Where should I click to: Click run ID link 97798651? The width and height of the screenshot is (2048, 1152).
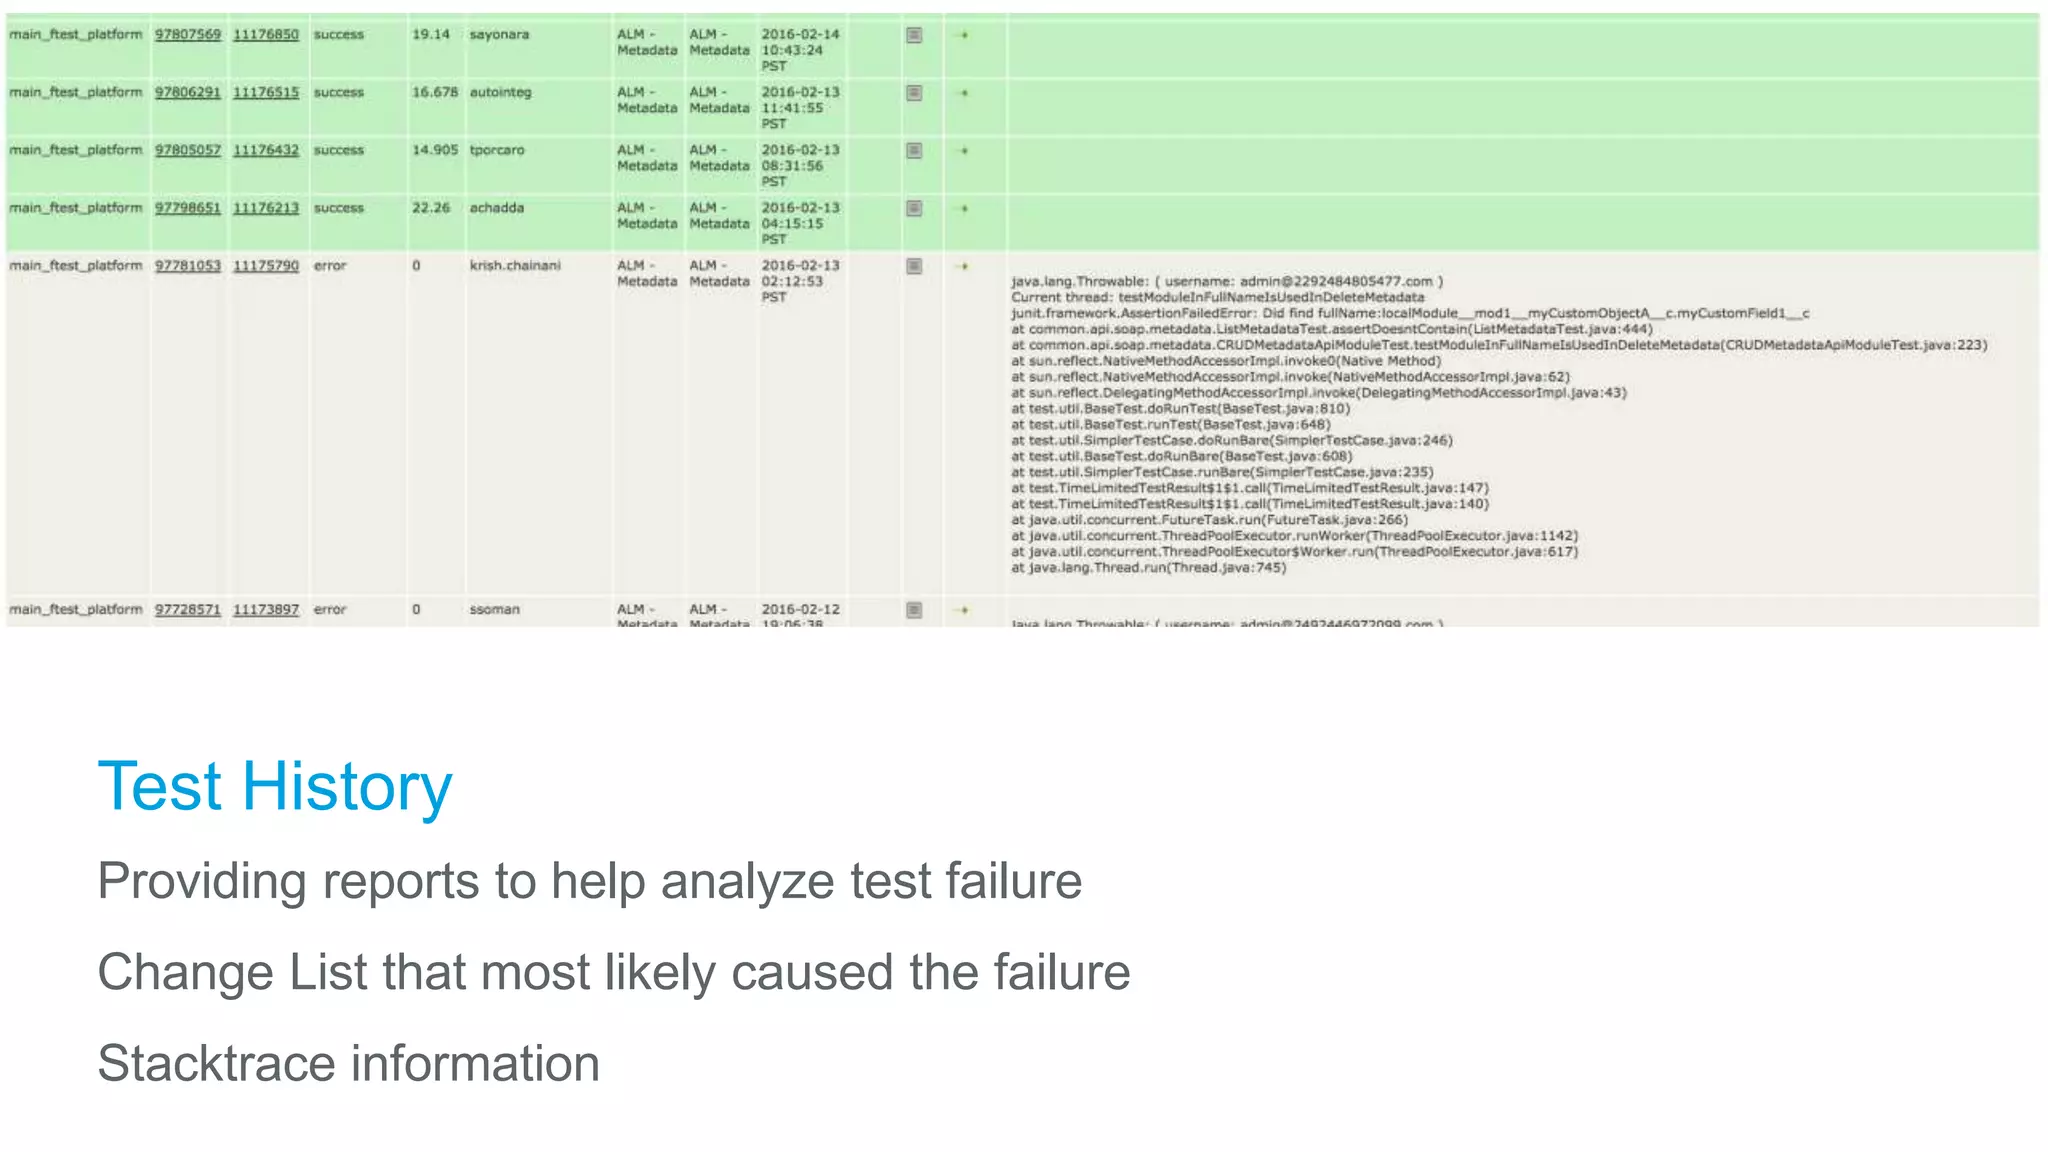(188, 209)
